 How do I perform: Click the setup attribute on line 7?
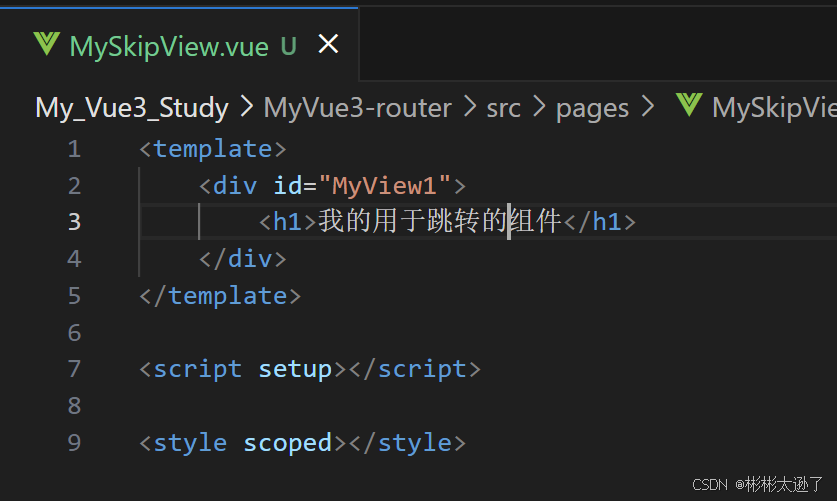(295, 369)
